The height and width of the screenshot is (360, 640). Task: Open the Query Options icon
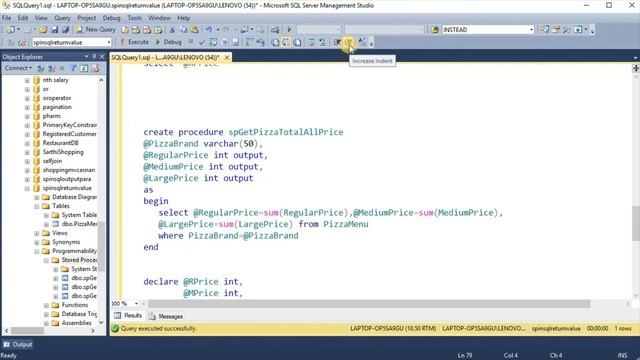224,42
